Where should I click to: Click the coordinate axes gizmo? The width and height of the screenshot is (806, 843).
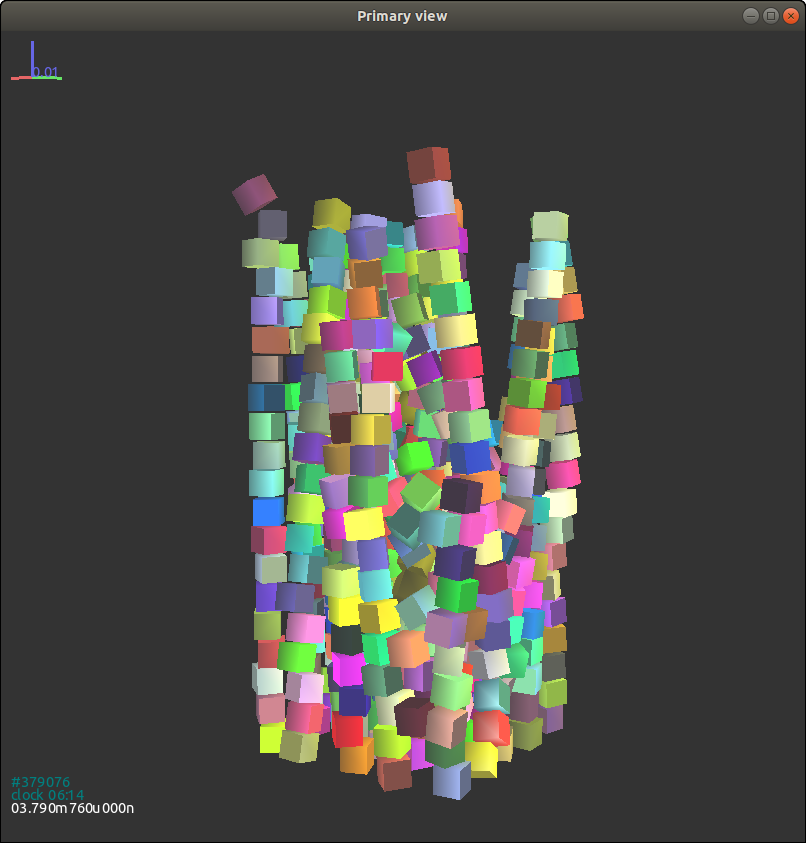pos(35,65)
